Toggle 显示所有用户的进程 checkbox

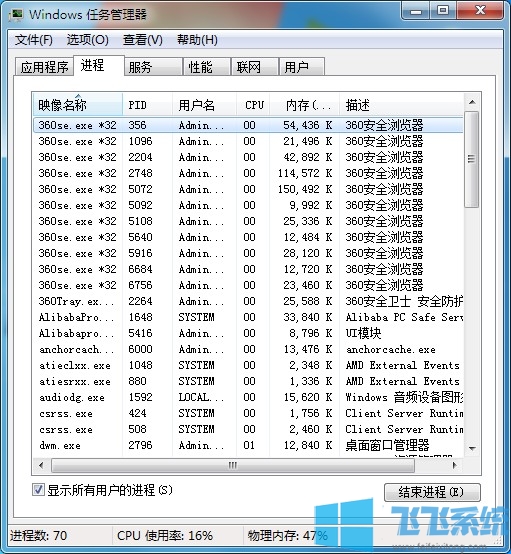[38, 490]
